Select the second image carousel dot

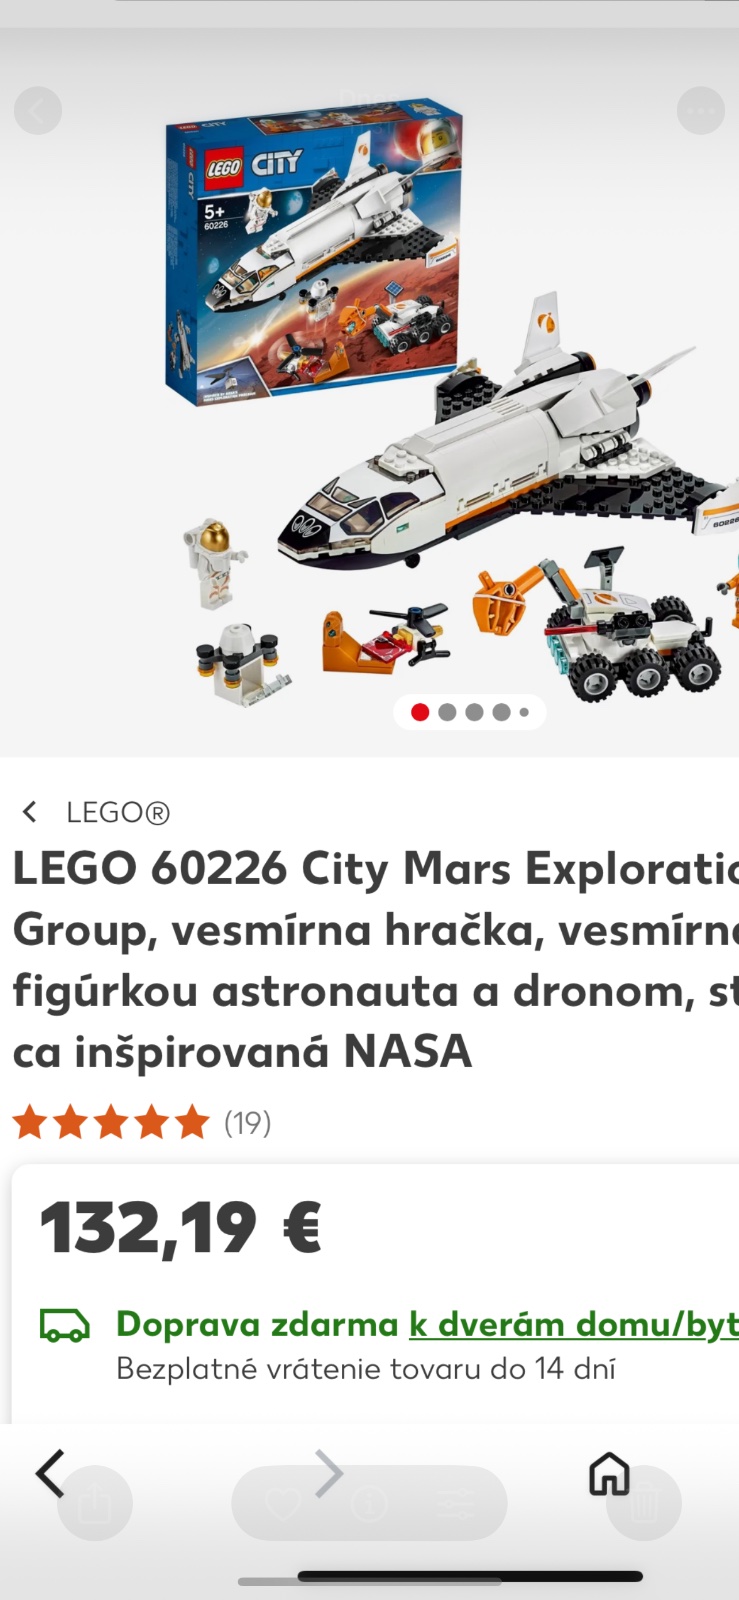447,712
